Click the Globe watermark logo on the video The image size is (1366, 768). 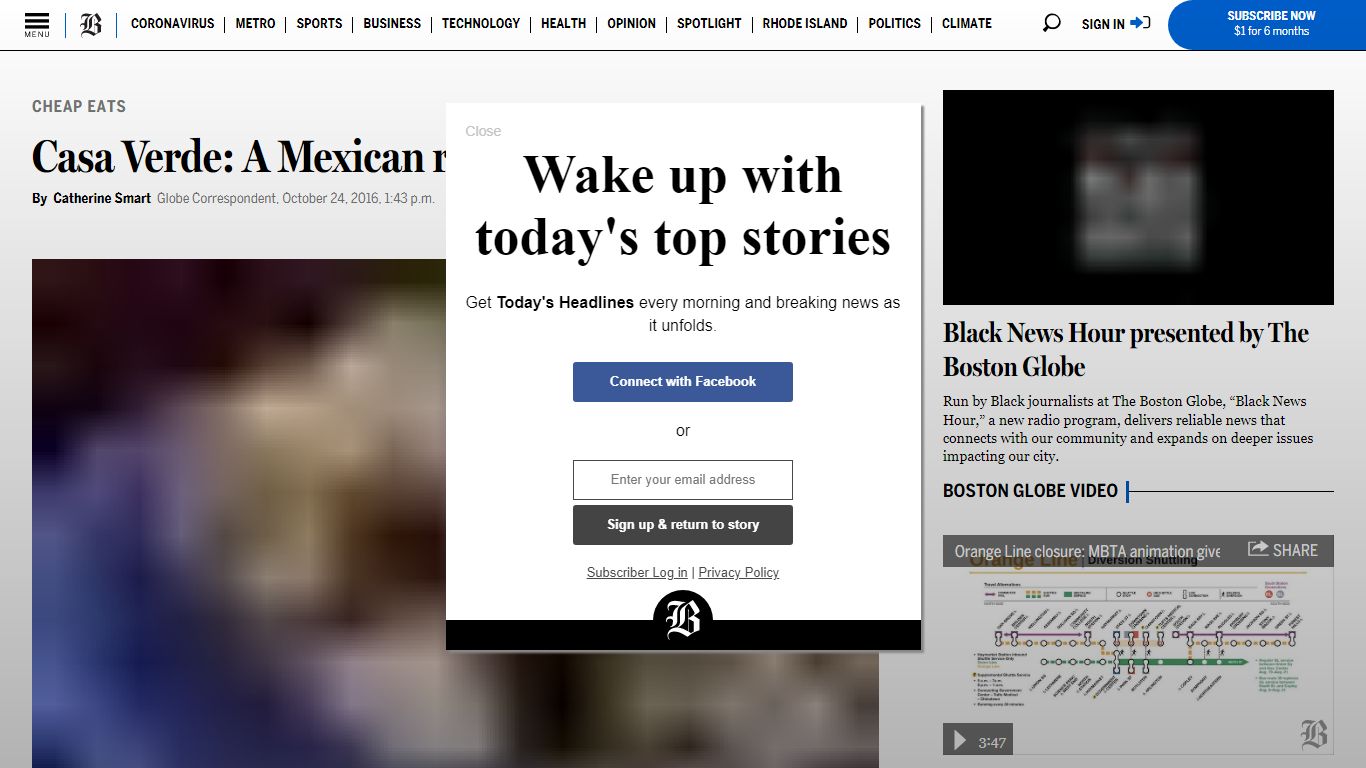pos(1314,735)
